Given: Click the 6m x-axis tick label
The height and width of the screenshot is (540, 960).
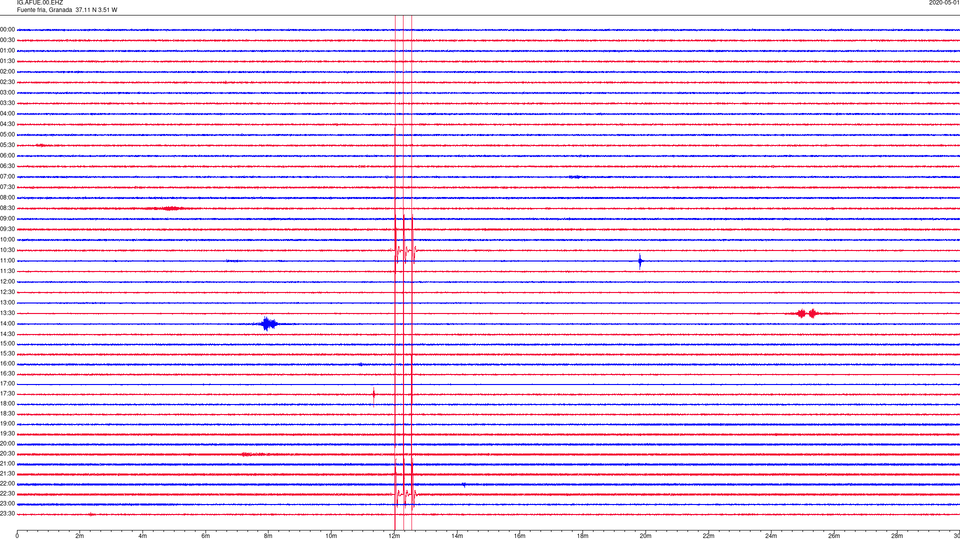Looking at the screenshot, I should coord(205,536).
